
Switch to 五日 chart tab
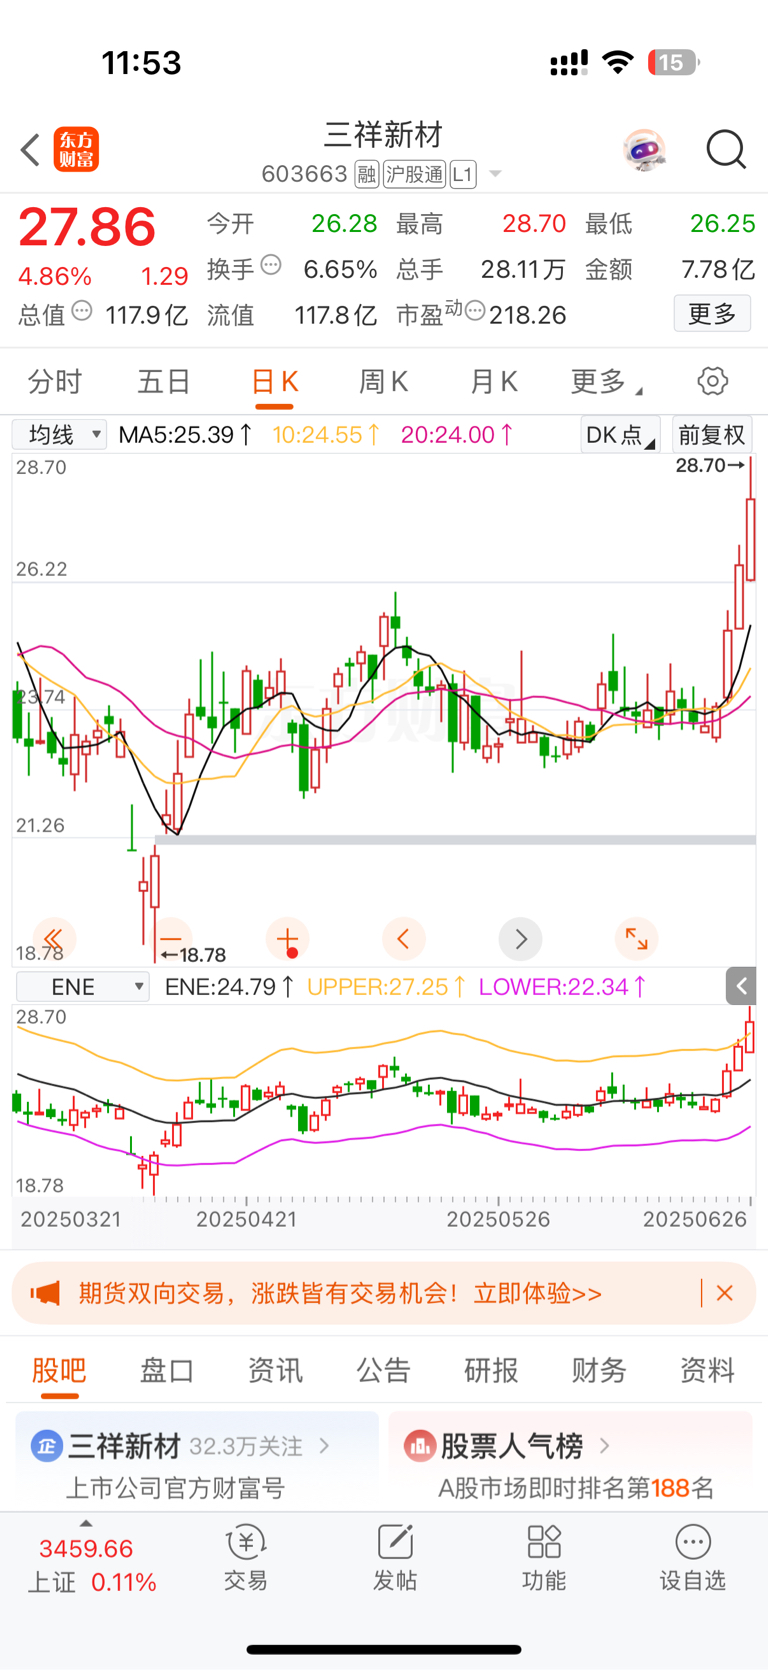pos(164,381)
